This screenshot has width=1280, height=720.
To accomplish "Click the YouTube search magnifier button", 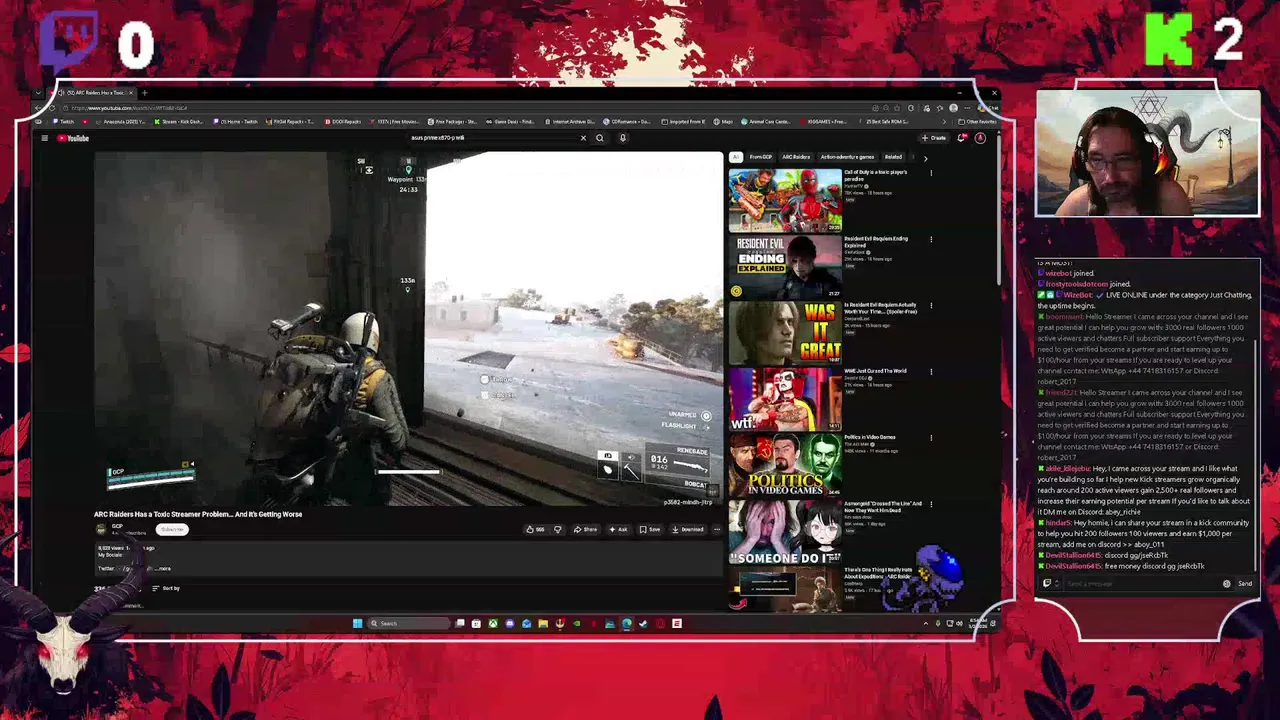I will coord(600,138).
